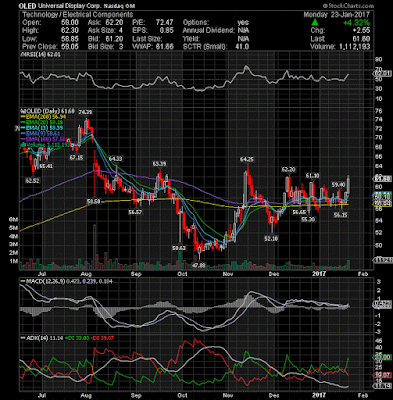Click the MACD(12,26,9) legend marker

[x=23, y=281]
